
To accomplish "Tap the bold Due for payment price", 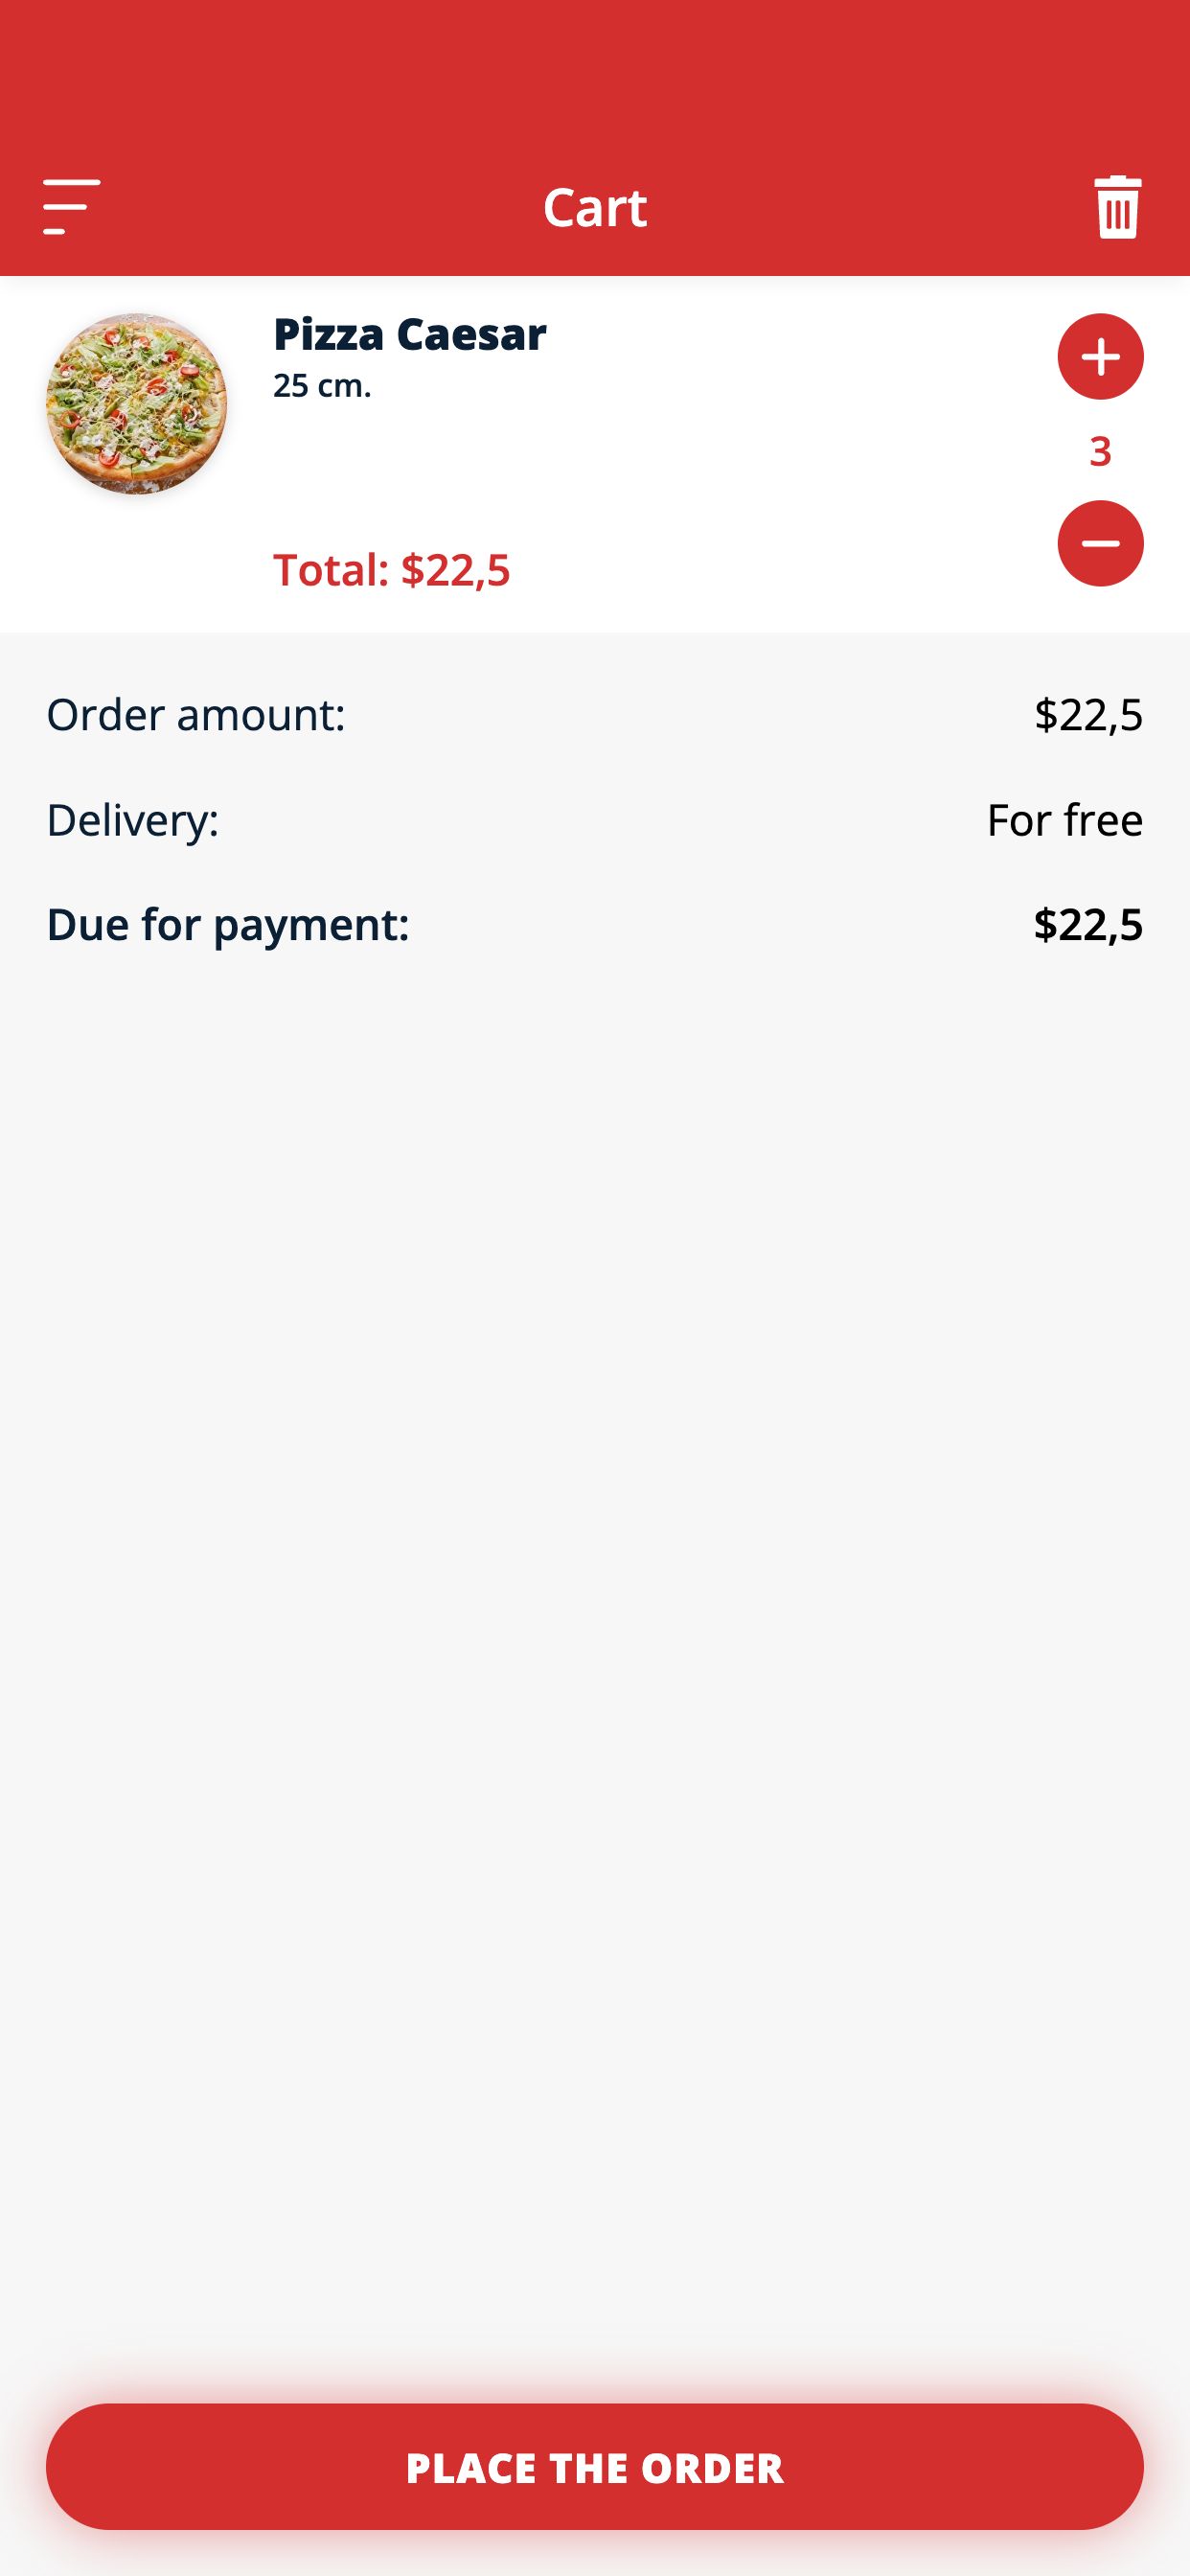I will [x=1088, y=925].
